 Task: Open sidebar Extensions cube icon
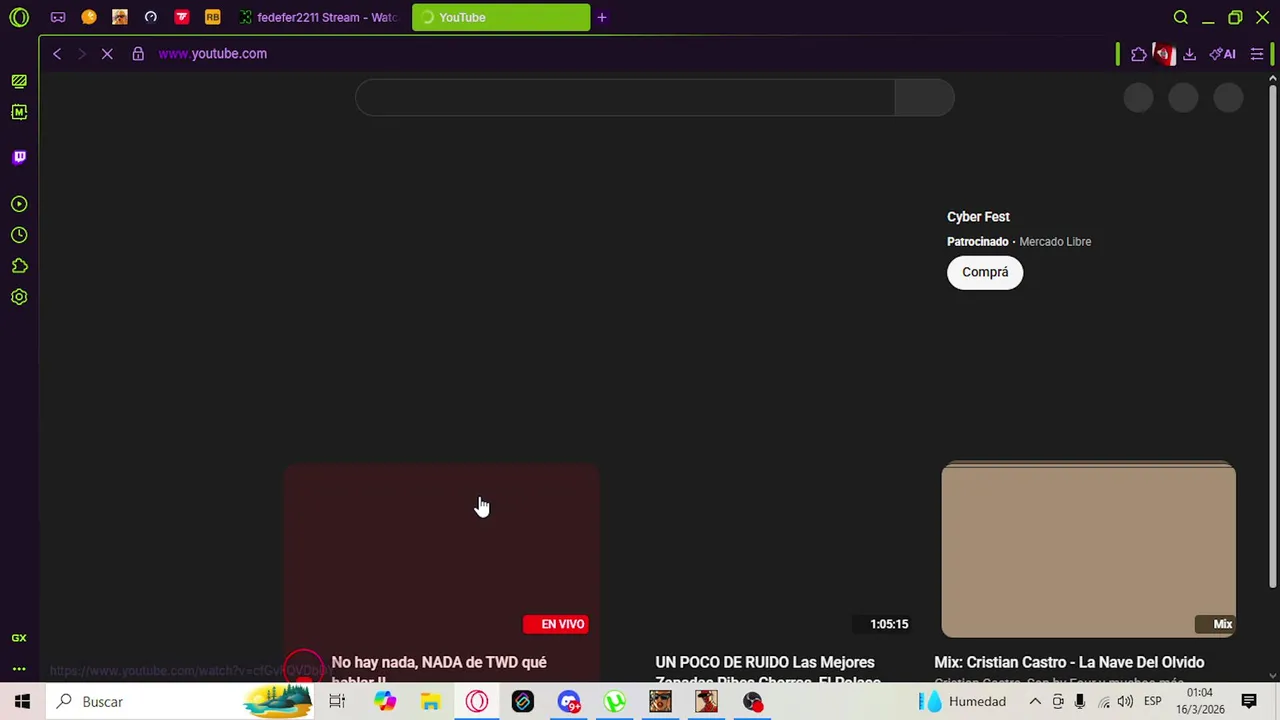pyautogui.click(x=19, y=266)
